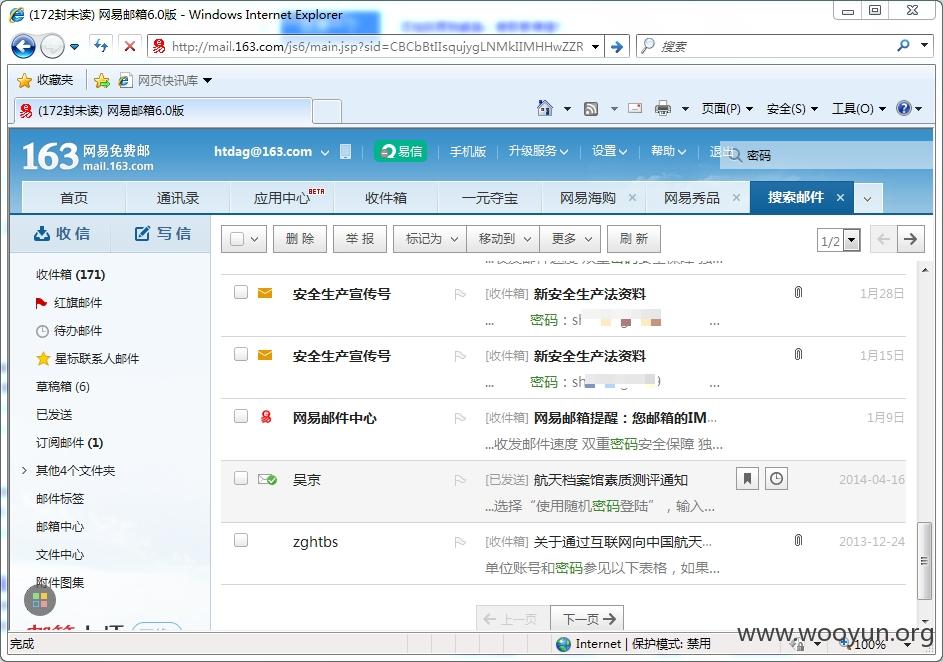Check the 网易邮件中心 mail checkbox
943x662 pixels.
click(241, 416)
